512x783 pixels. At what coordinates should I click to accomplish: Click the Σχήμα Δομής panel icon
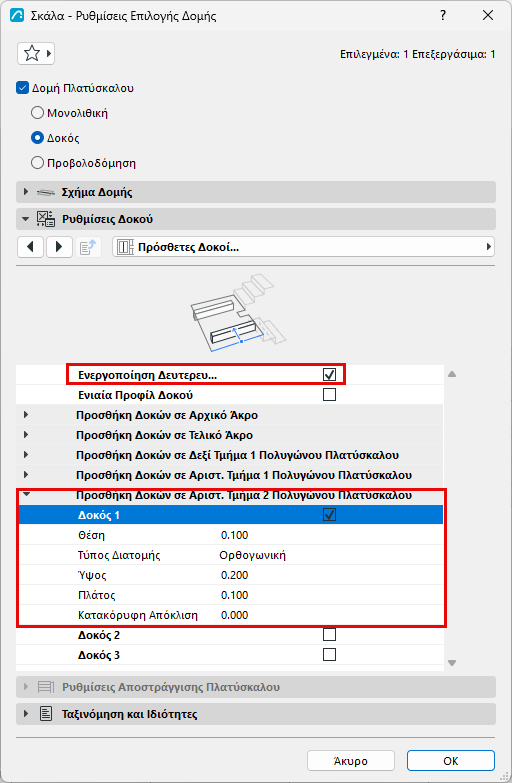pyautogui.click(x=46, y=192)
